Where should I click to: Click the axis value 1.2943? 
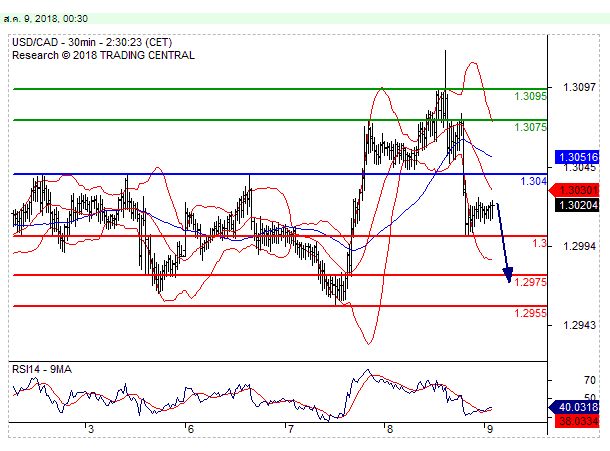click(x=579, y=325)
